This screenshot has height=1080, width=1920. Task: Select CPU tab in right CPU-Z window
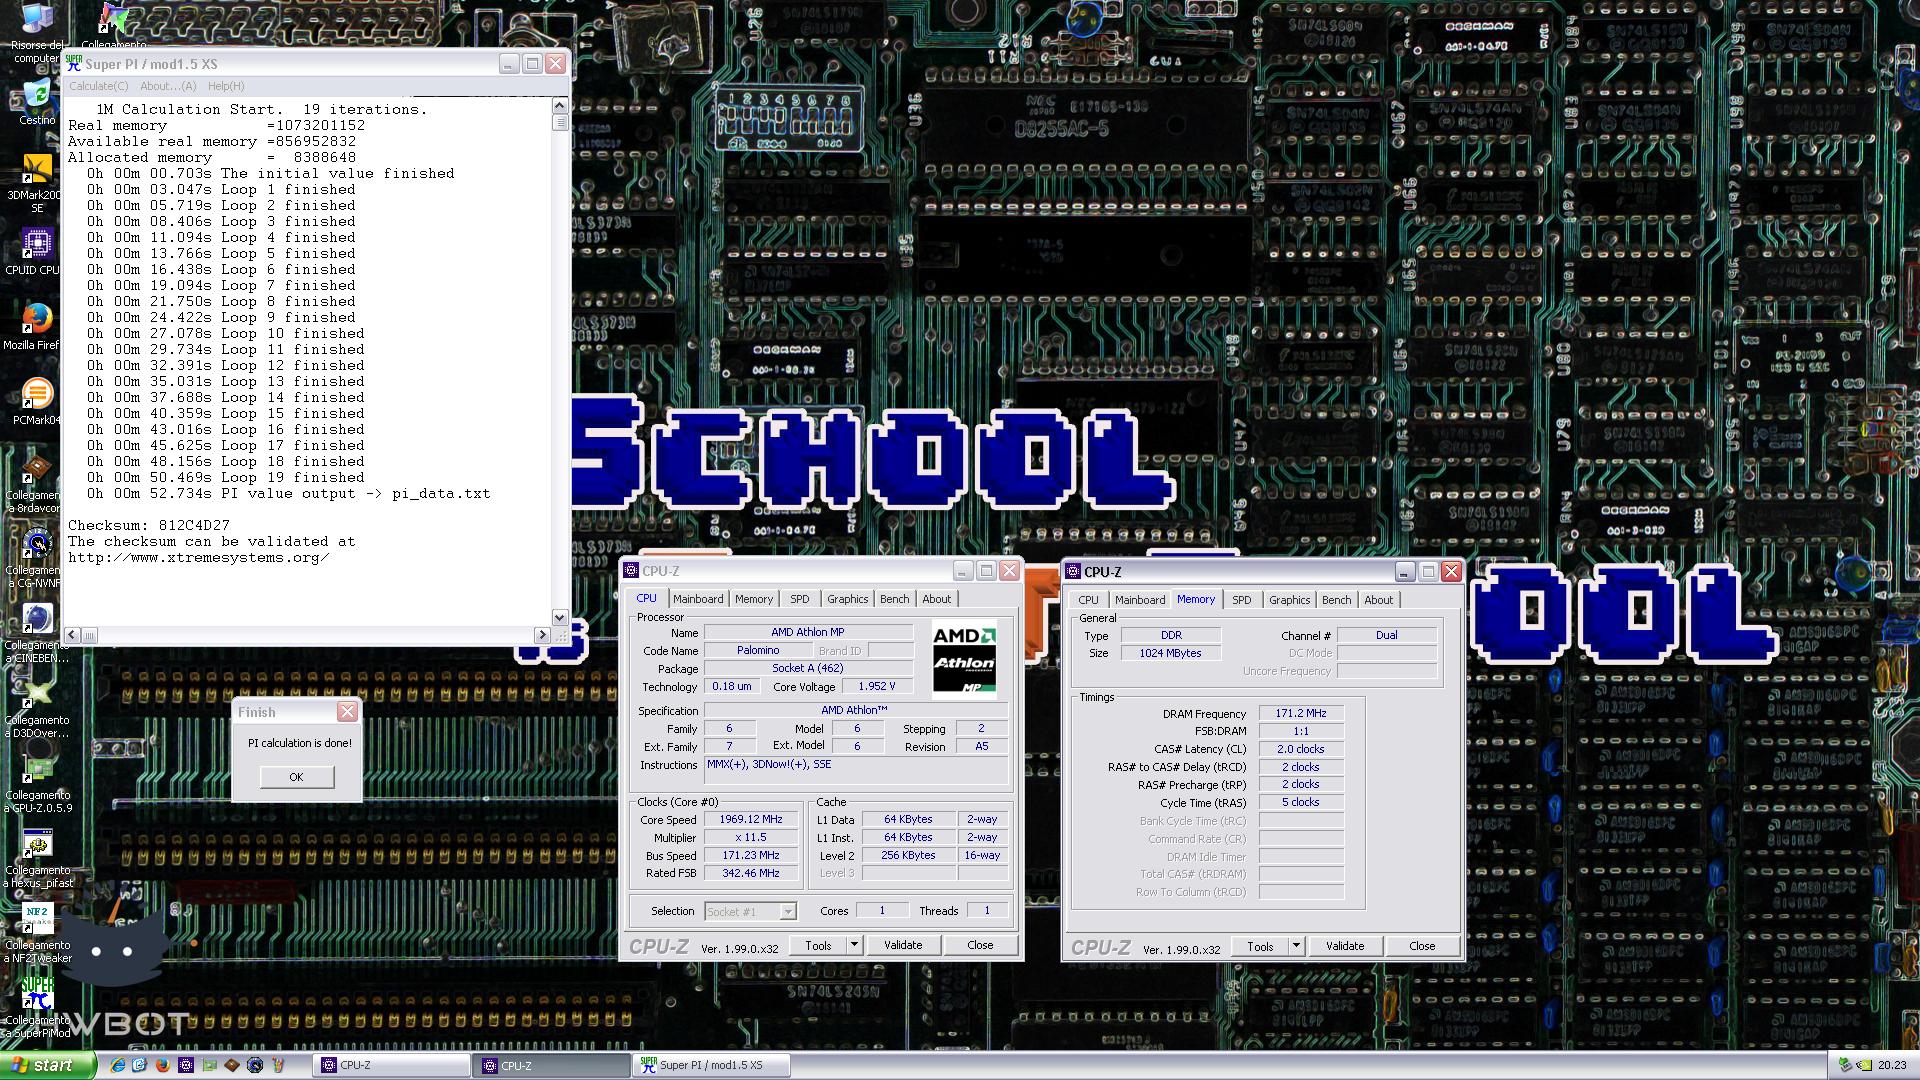1089,600
